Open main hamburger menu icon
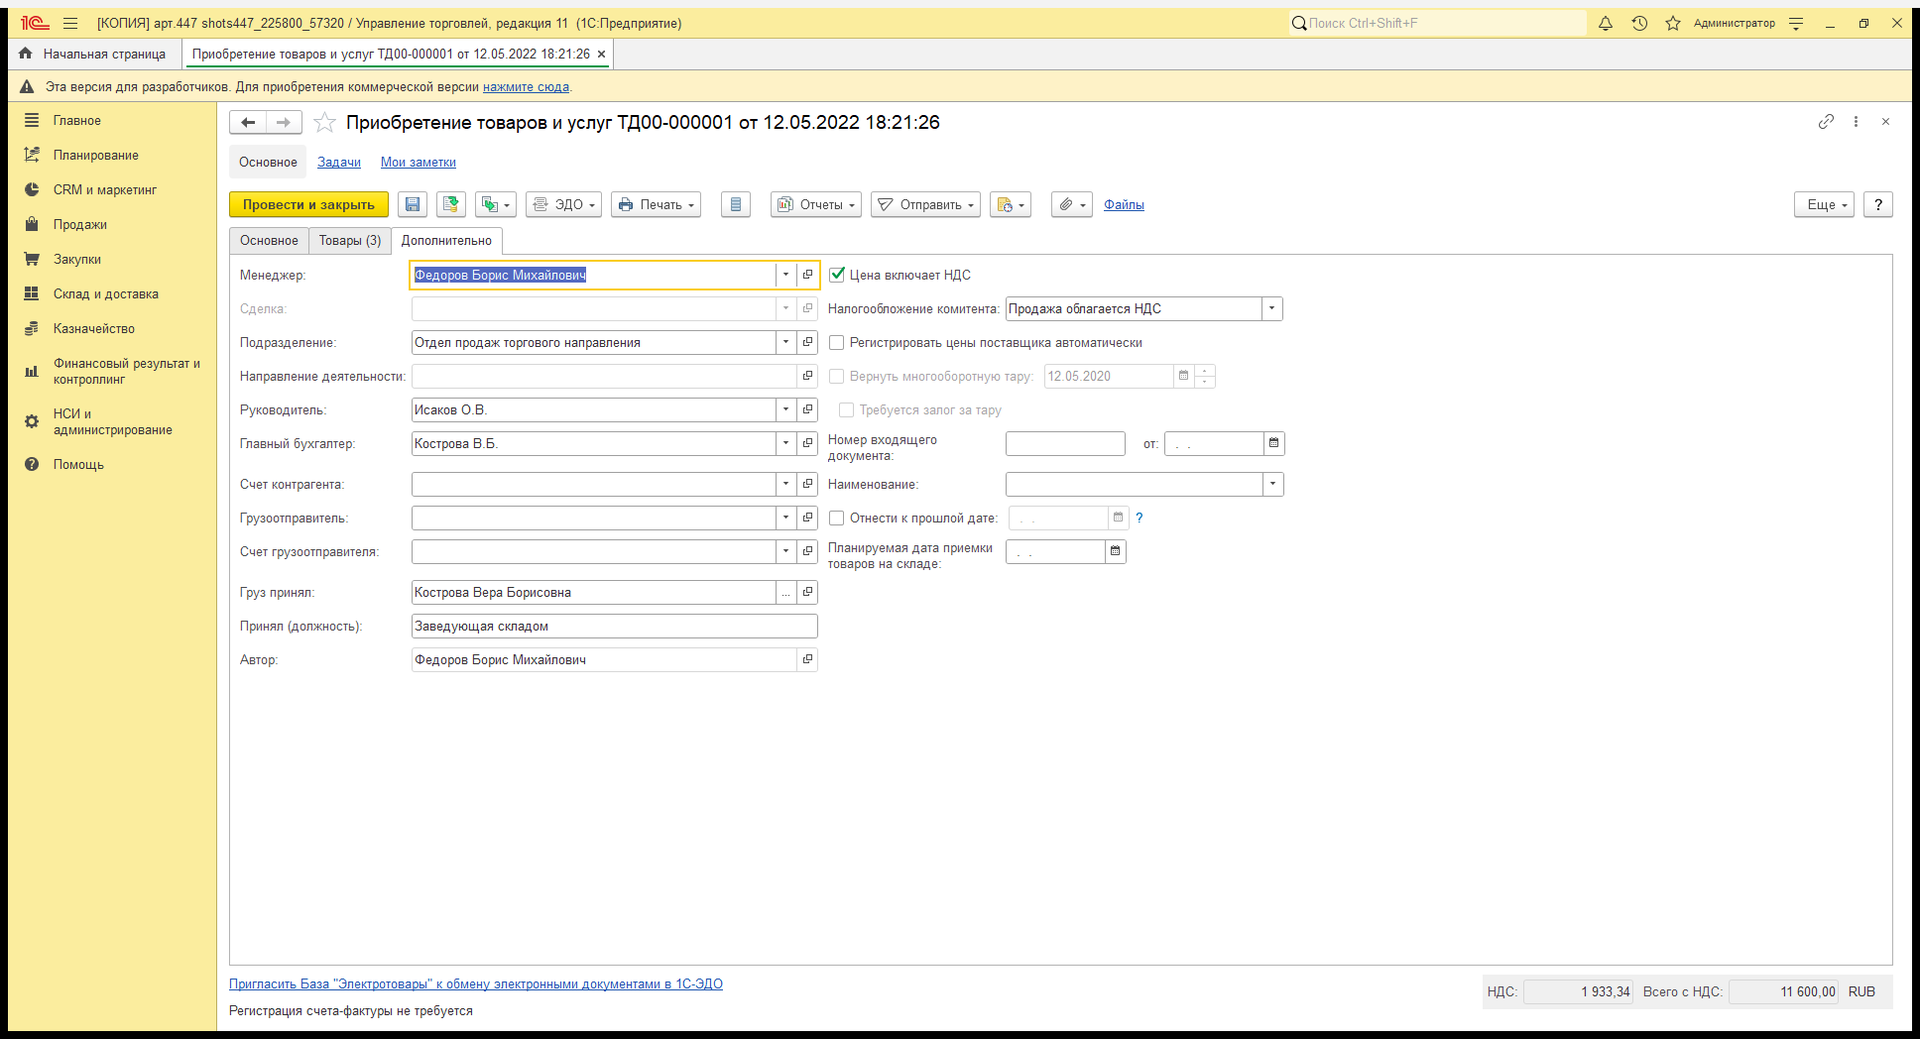The height and width of the screenshot is (1039, 1920). coord(70,23)
